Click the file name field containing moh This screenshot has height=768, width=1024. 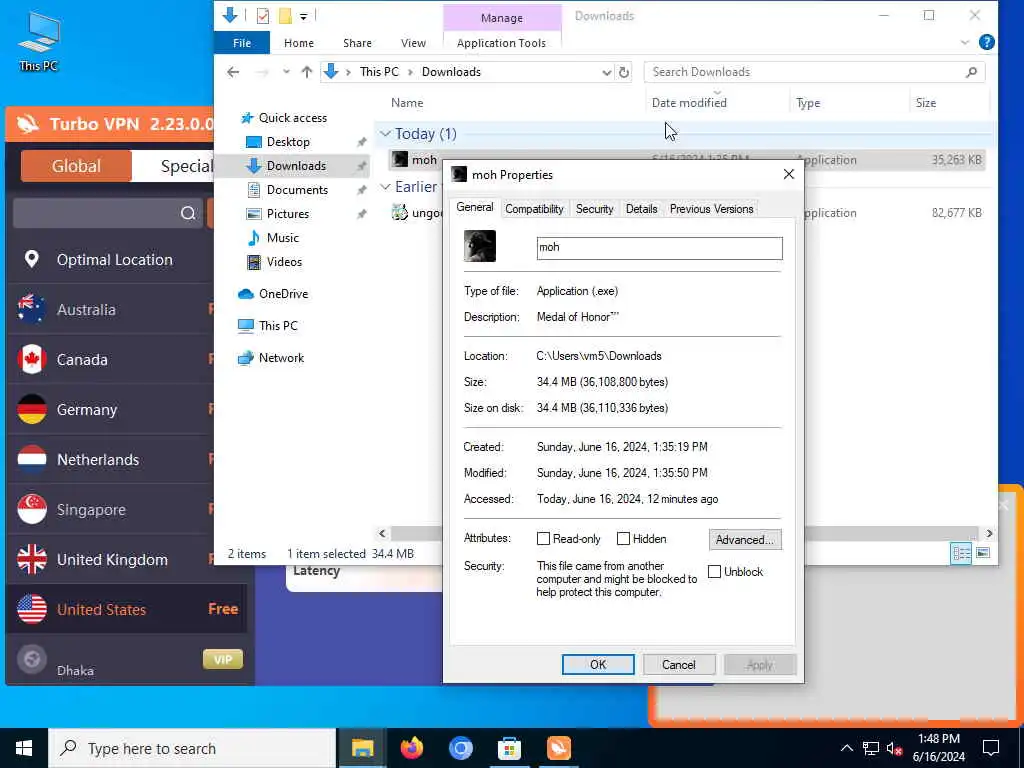click(659, 248)
